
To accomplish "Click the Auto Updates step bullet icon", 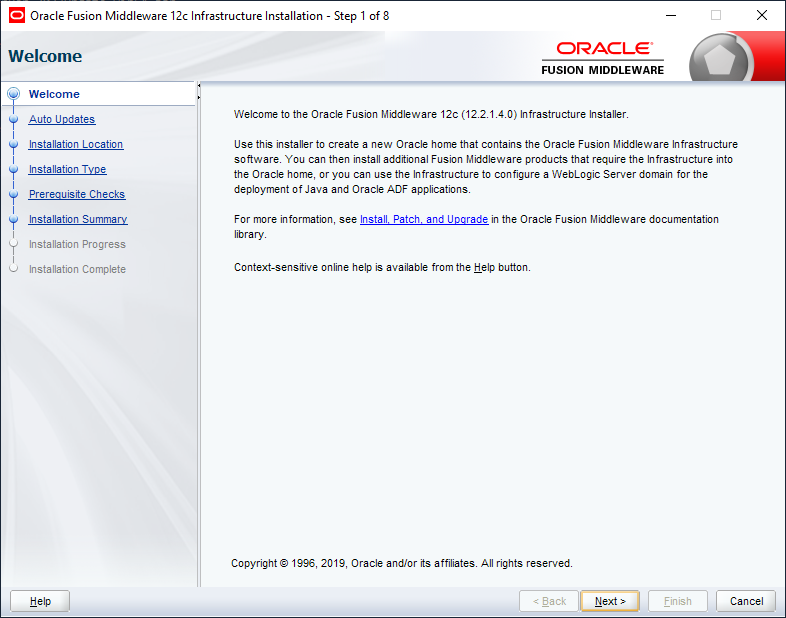I will pyautogui.click(x=14, y=119).
